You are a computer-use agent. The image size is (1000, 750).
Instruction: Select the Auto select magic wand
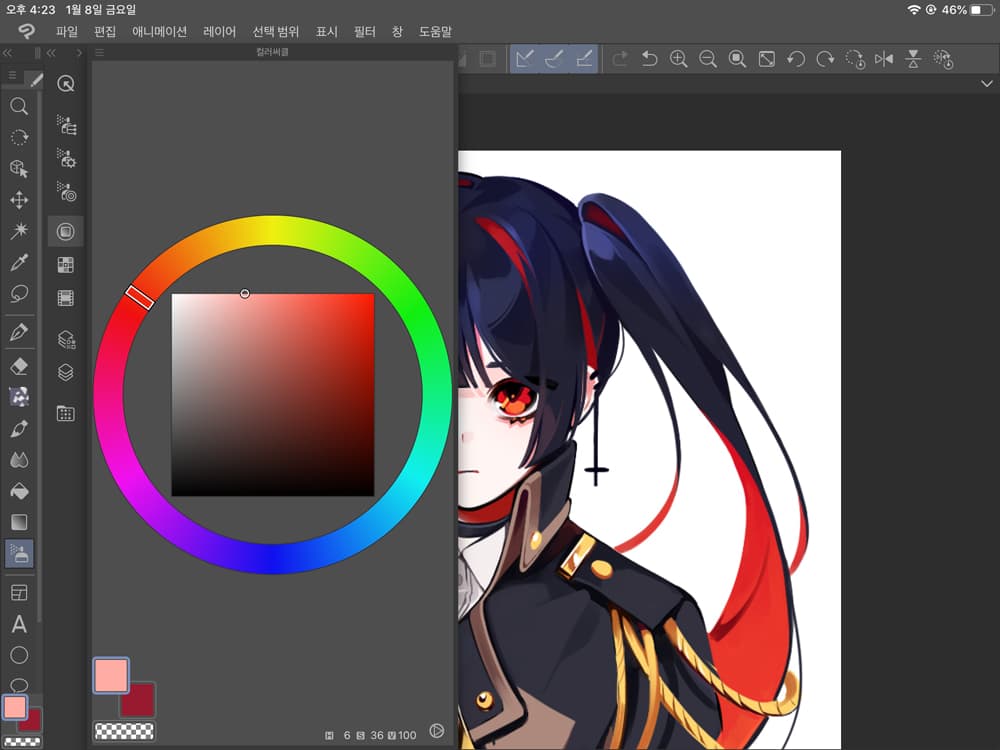19,230
